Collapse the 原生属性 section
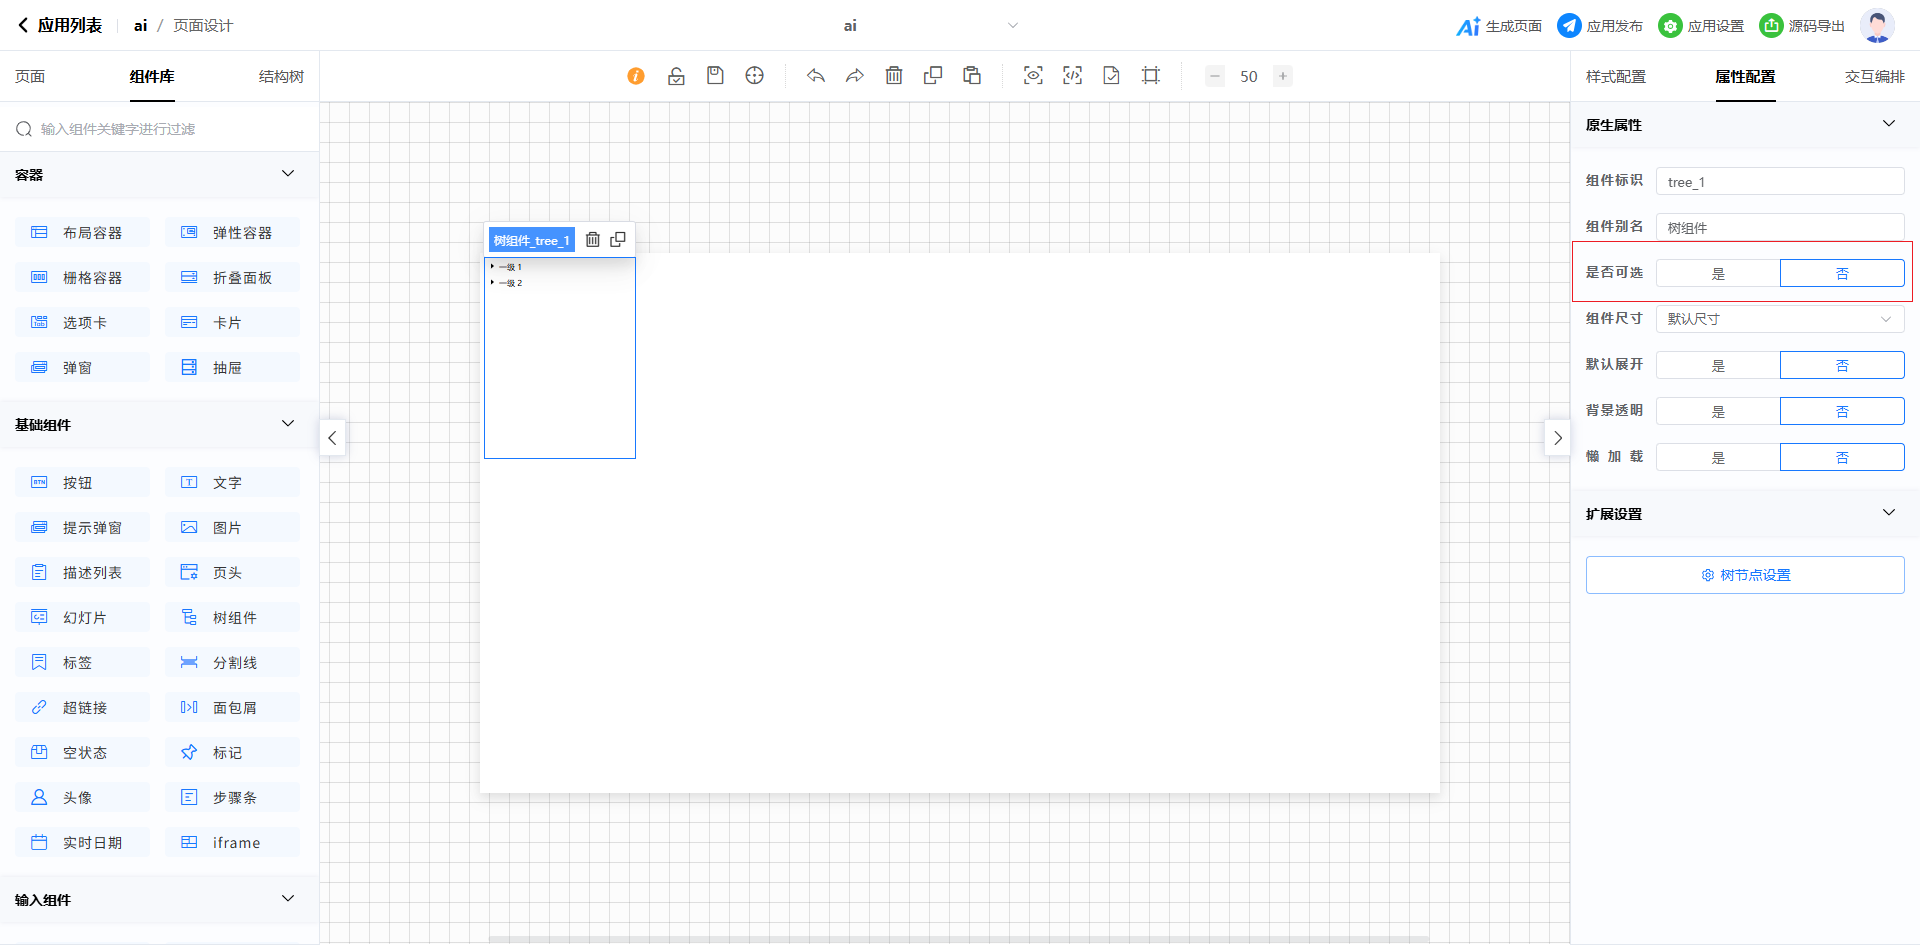This screenshot has height=945, width=1920. click(x=1888, y=124)
